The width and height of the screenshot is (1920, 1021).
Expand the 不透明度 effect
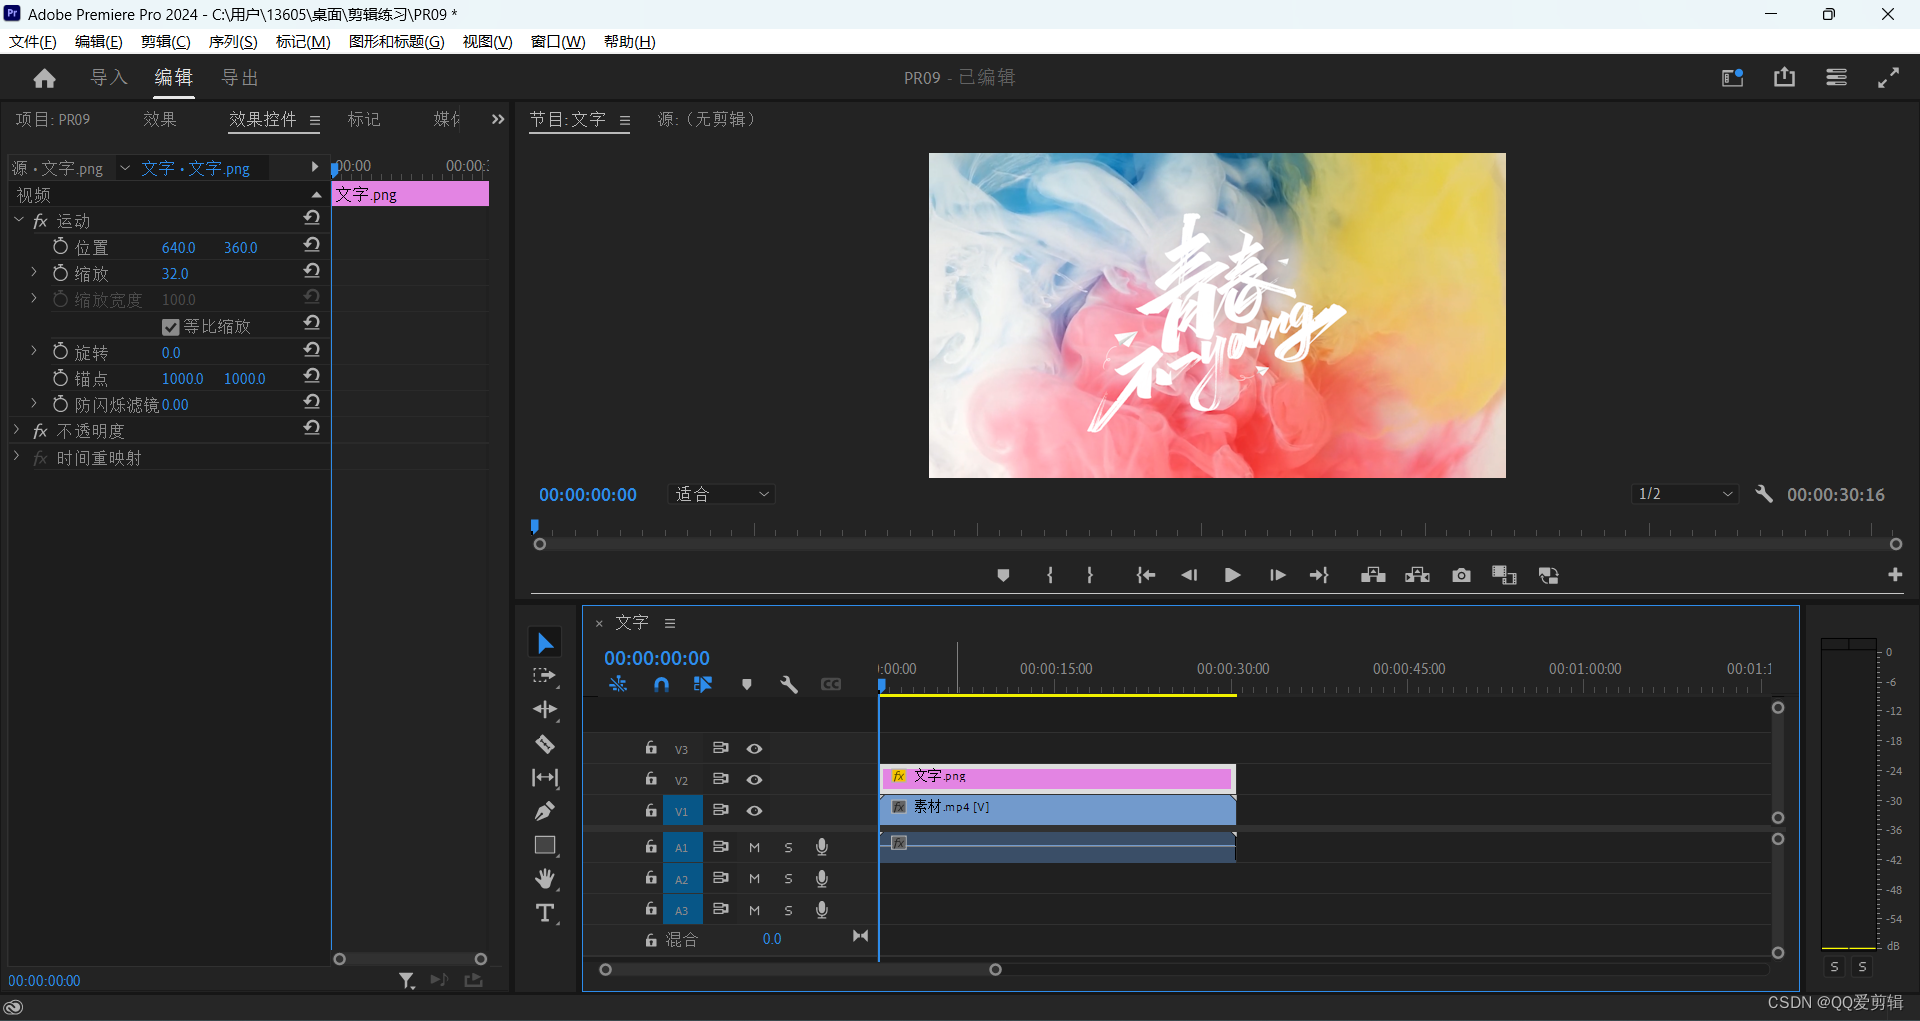pos(17,430)
